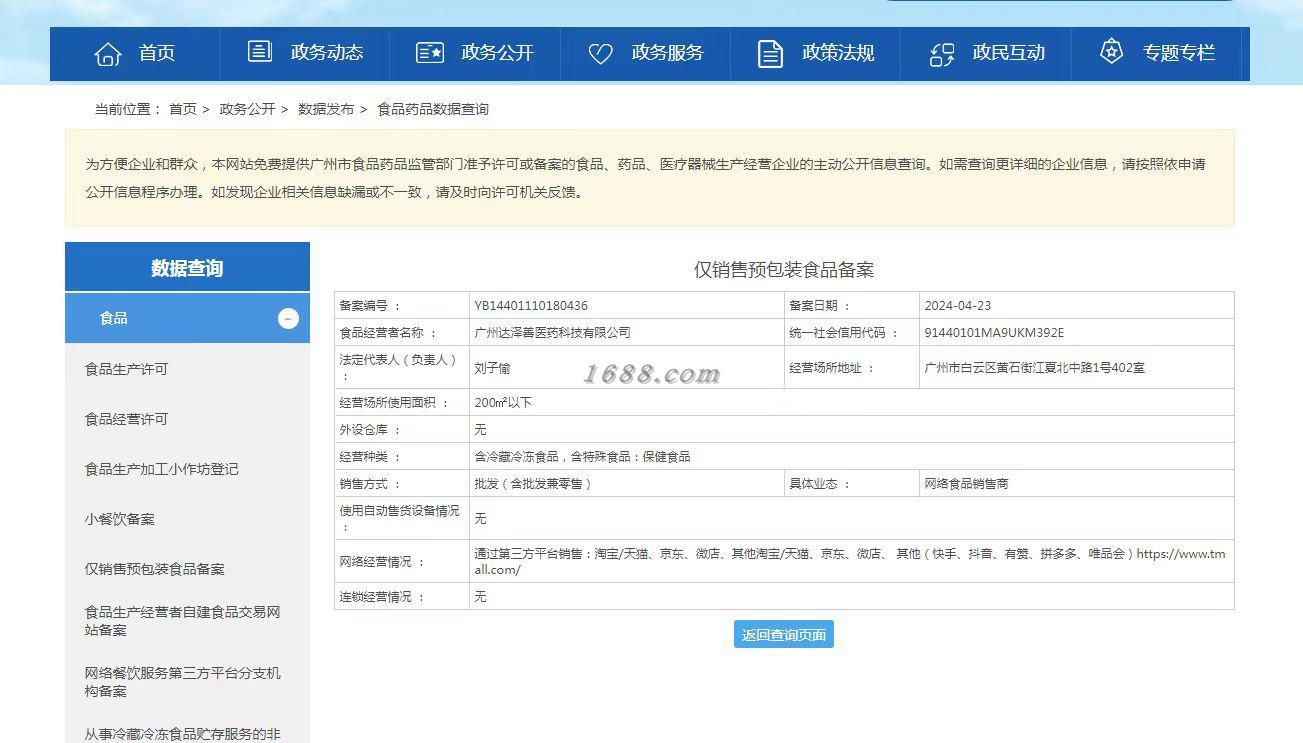This screenshot has height=743, width=1303.
Task: Go to 首页 in the breadcrumb
Action: pos(183,109)
